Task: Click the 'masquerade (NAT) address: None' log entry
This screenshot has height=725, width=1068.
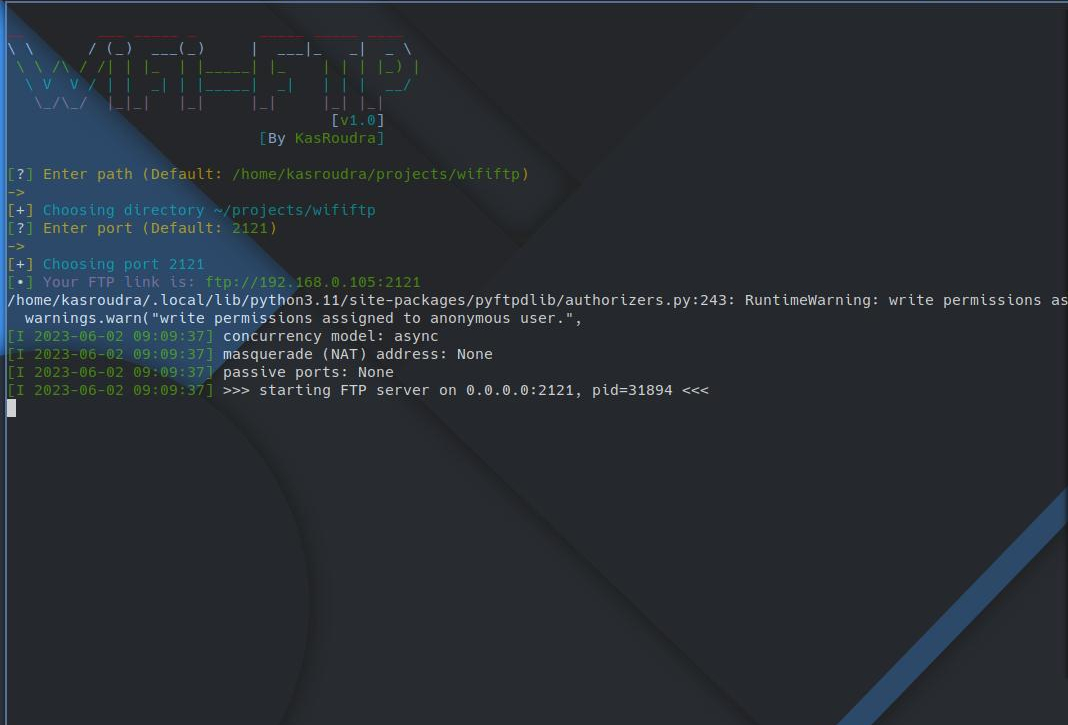Action: click(357, 354)
